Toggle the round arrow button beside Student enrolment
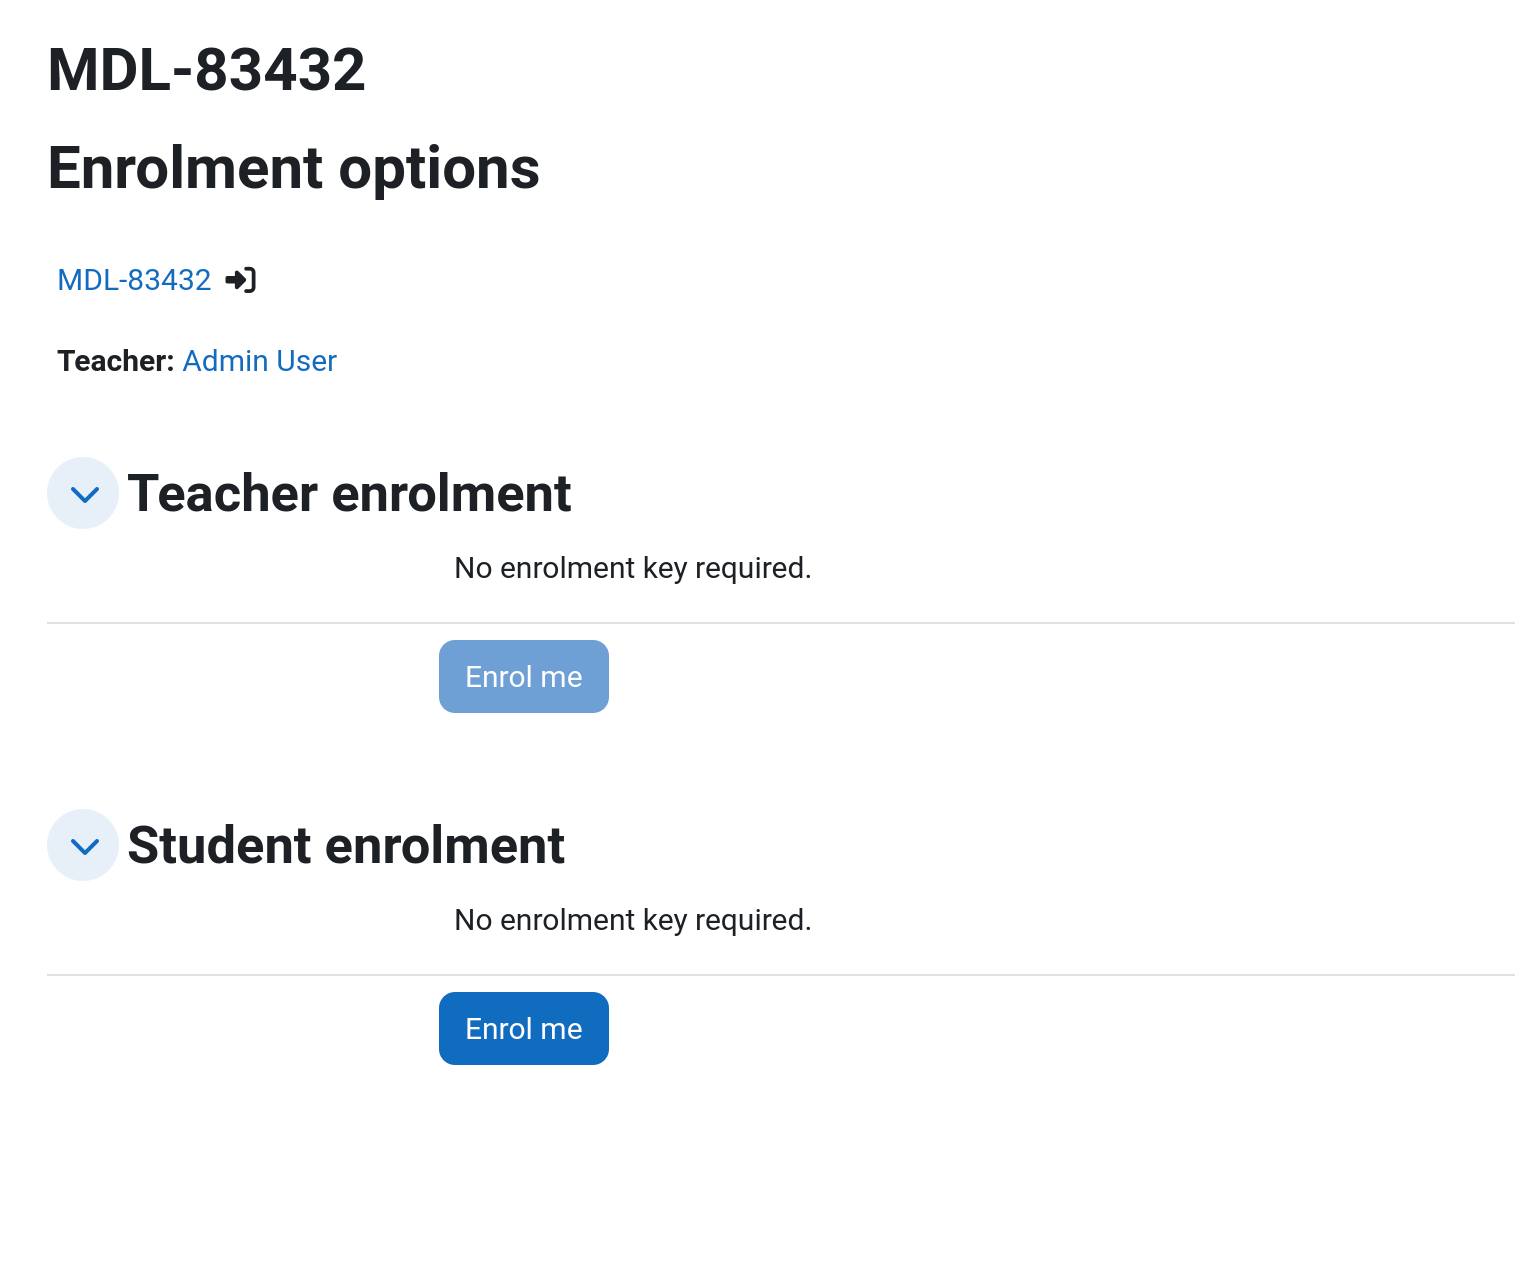Image resolution: width=1515 pixels, height=1264 pixels. [x=83, y=845]
